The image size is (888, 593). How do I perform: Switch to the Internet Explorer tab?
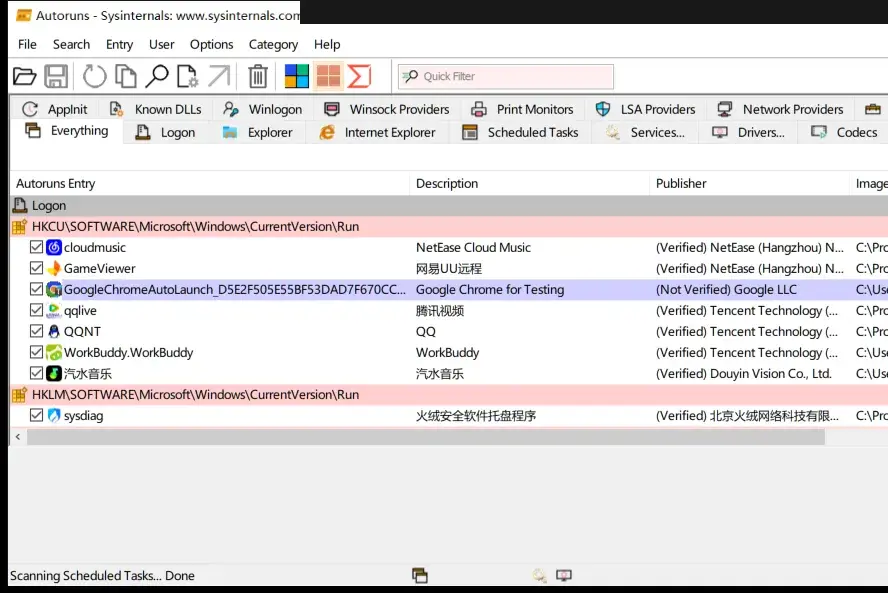[x=377, y=133]
